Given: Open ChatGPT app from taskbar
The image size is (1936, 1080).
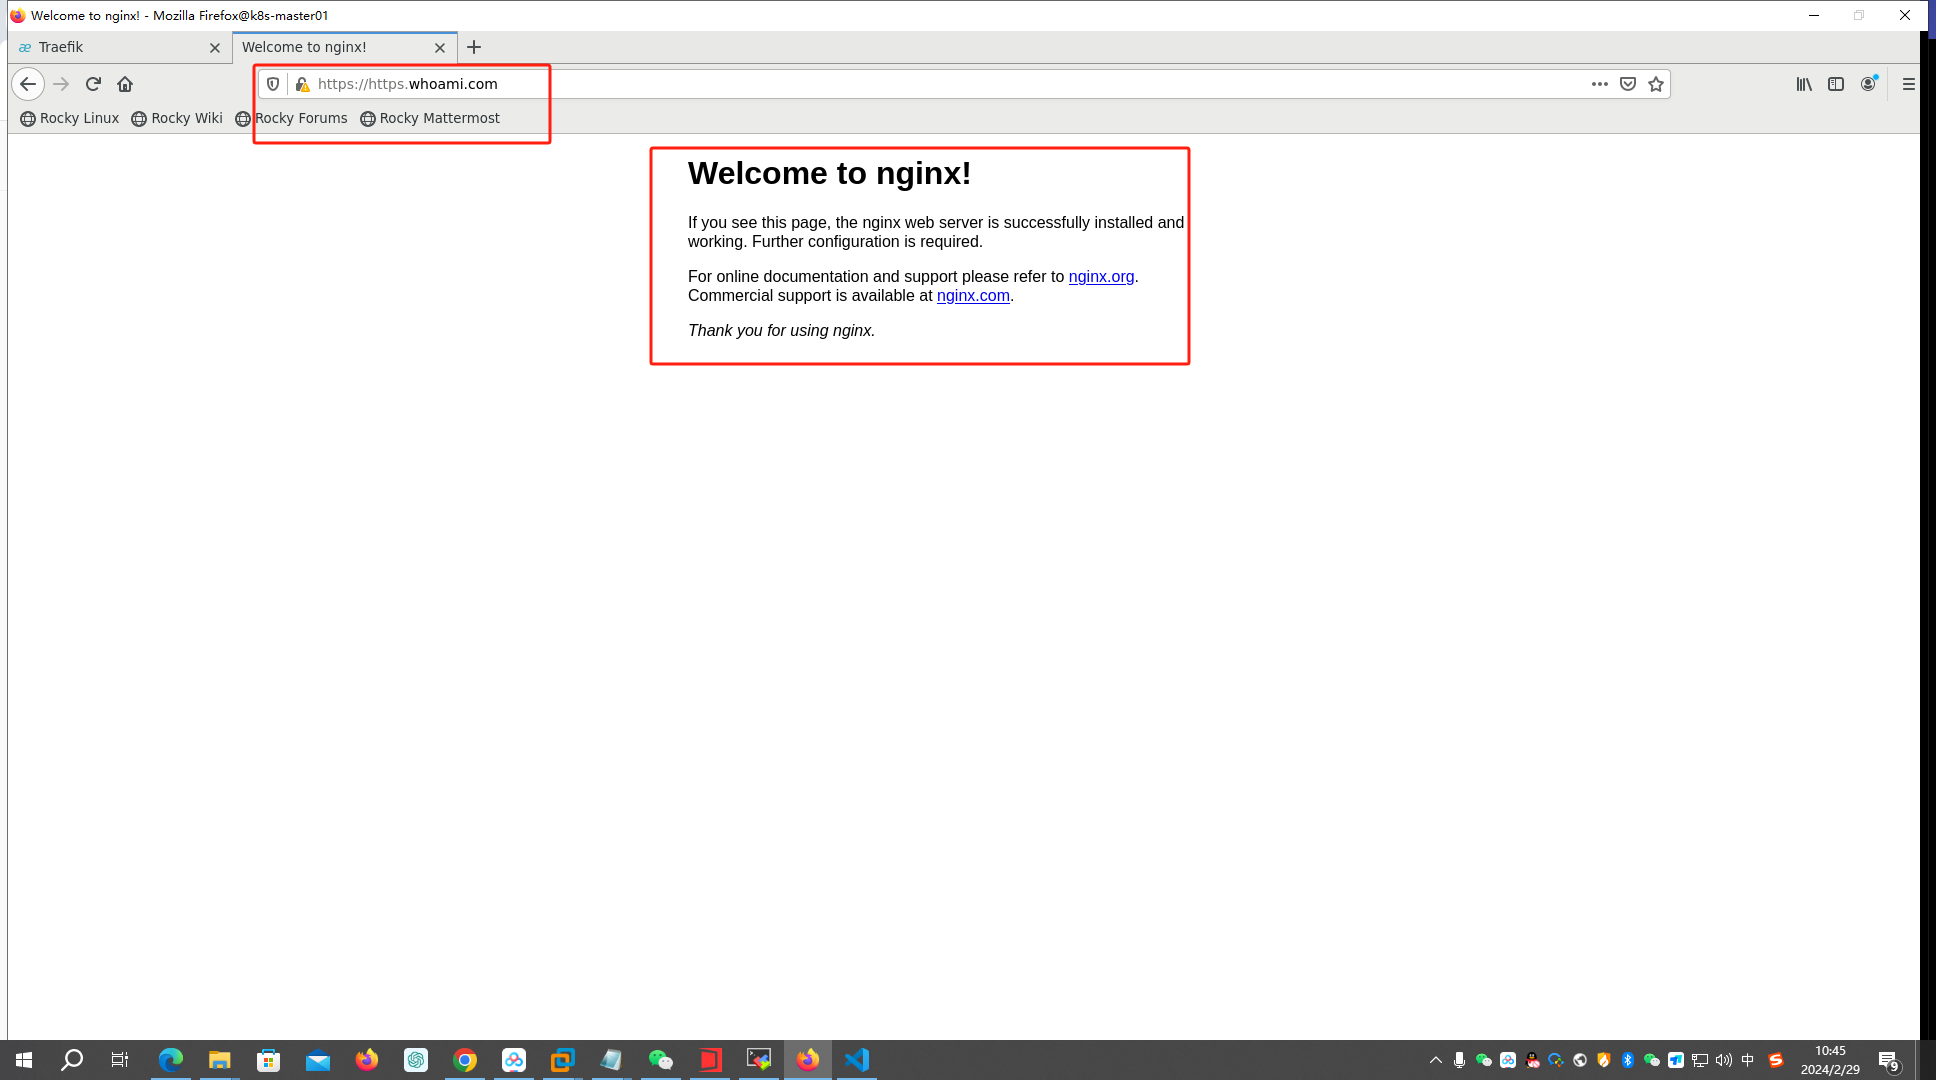Looking at the screenshot, I should click(416, 1060).
